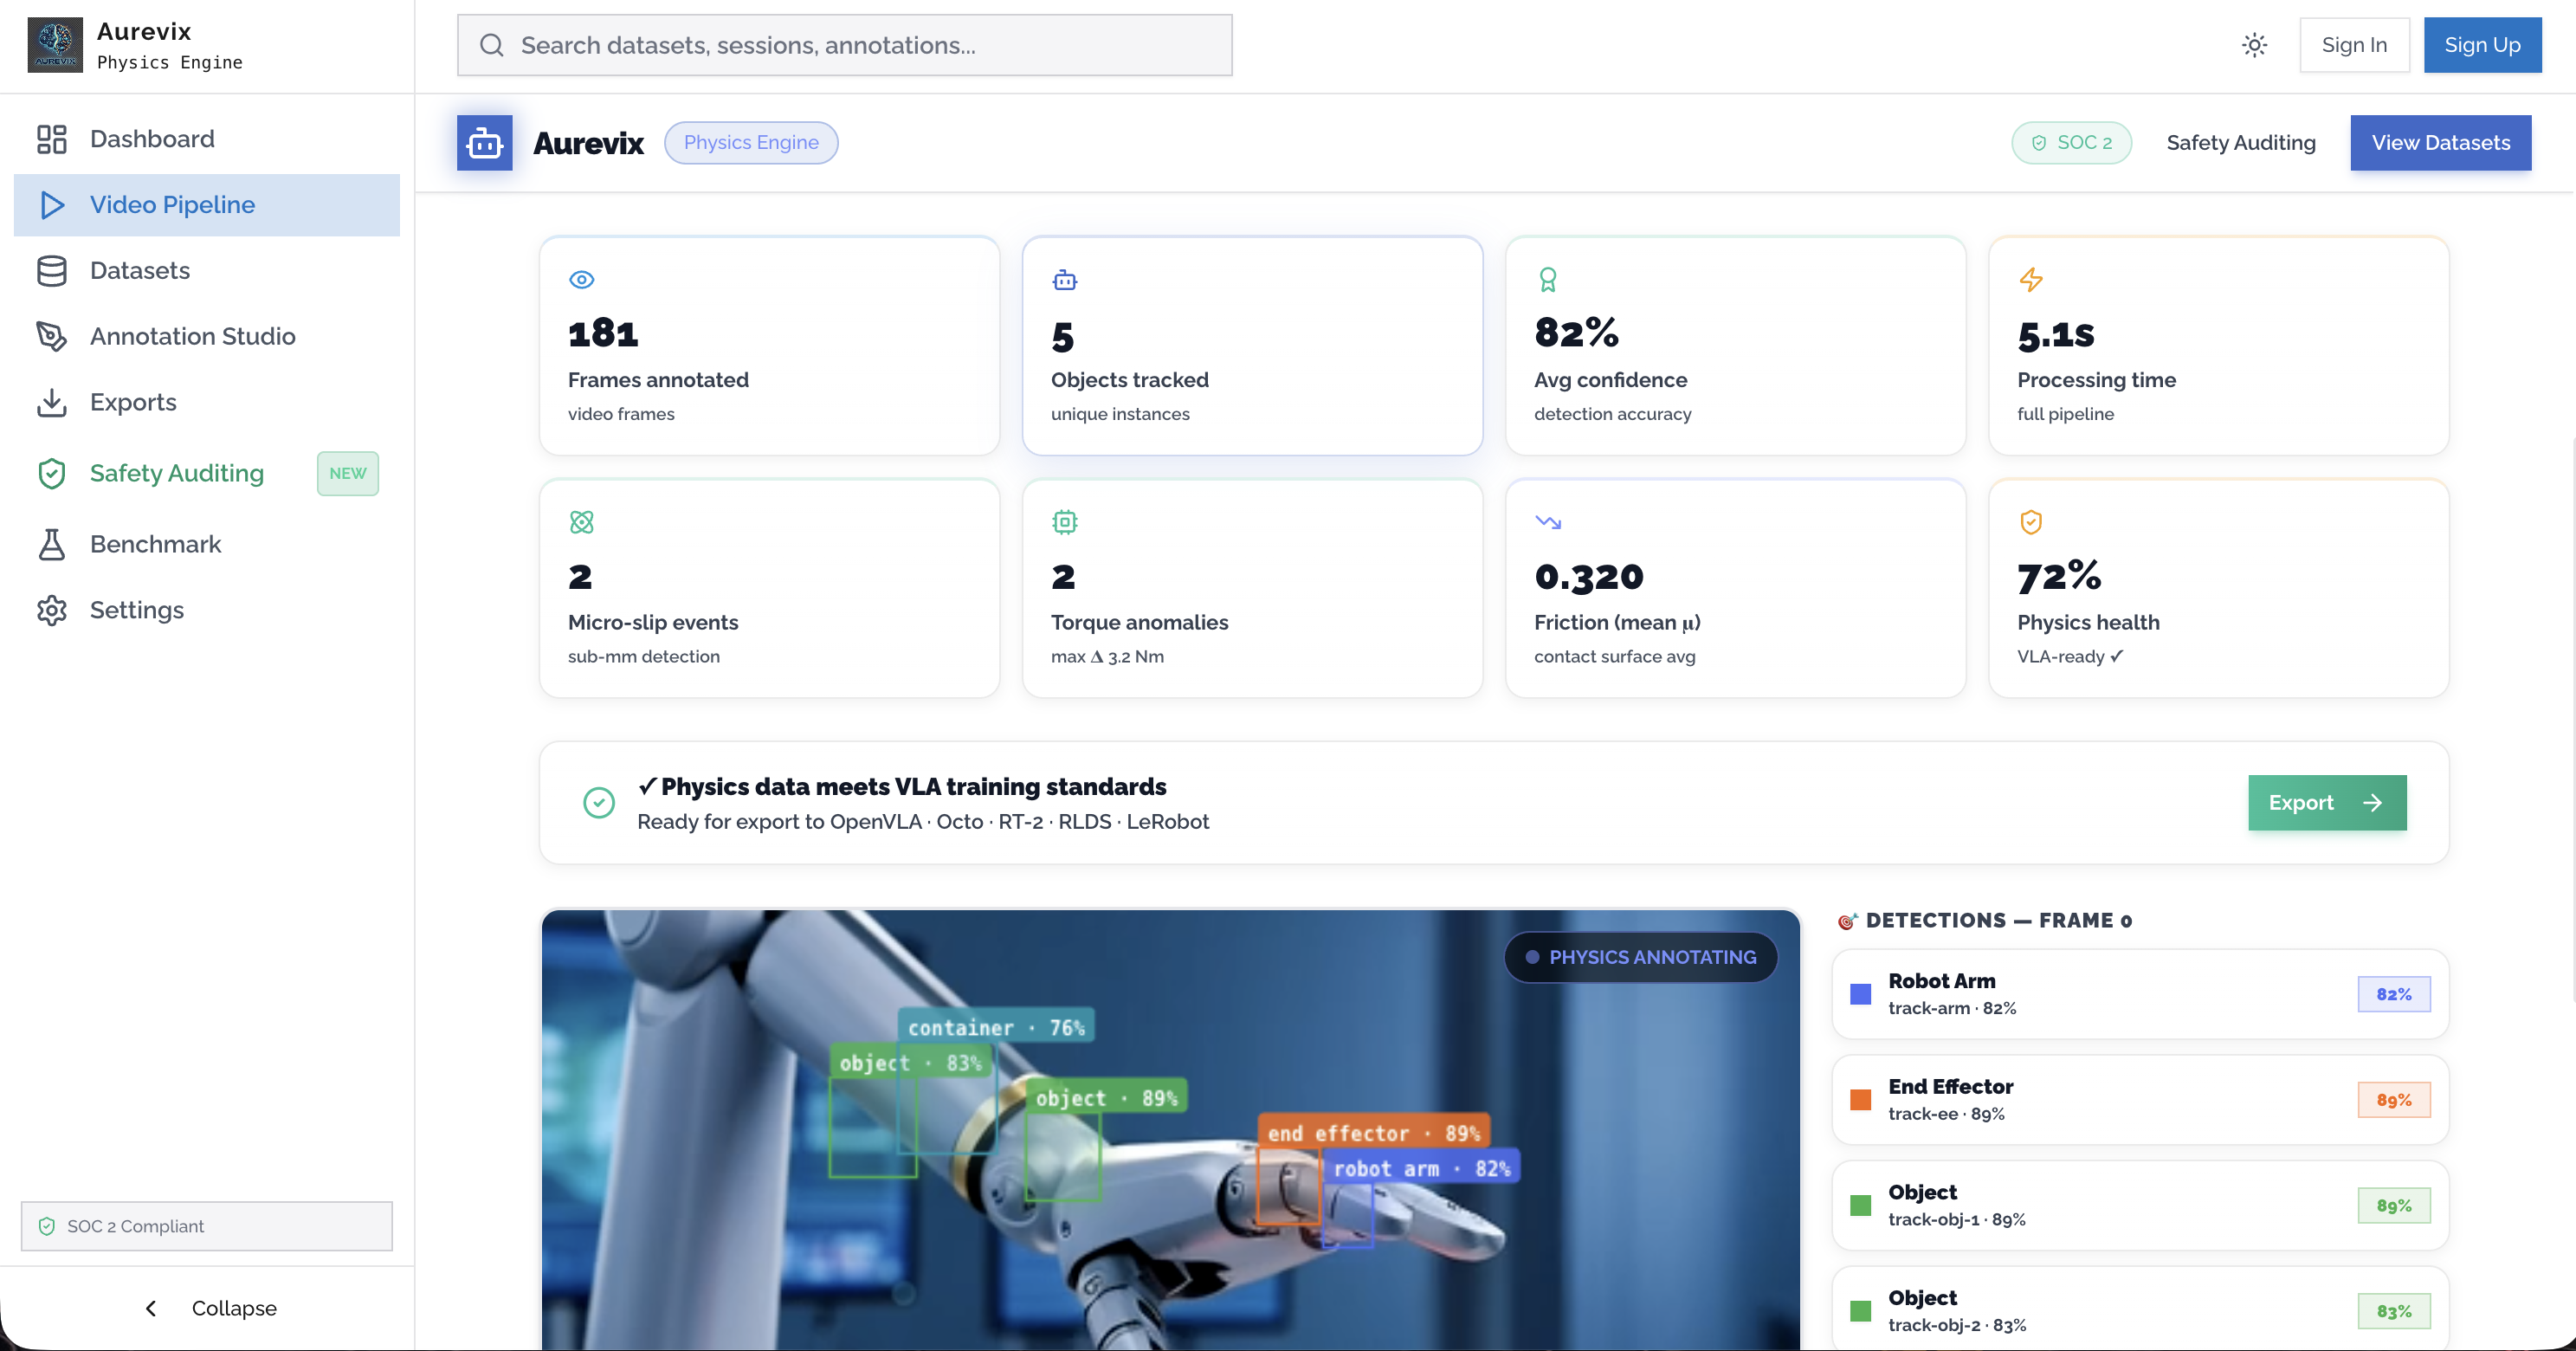This screenshot has width=2576, height=1351.
Task: Click the SOC 2 badge in header
Action: [2071, 143]
